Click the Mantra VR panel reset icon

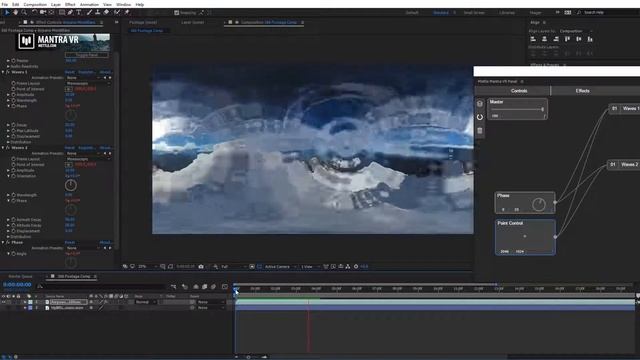480,117
